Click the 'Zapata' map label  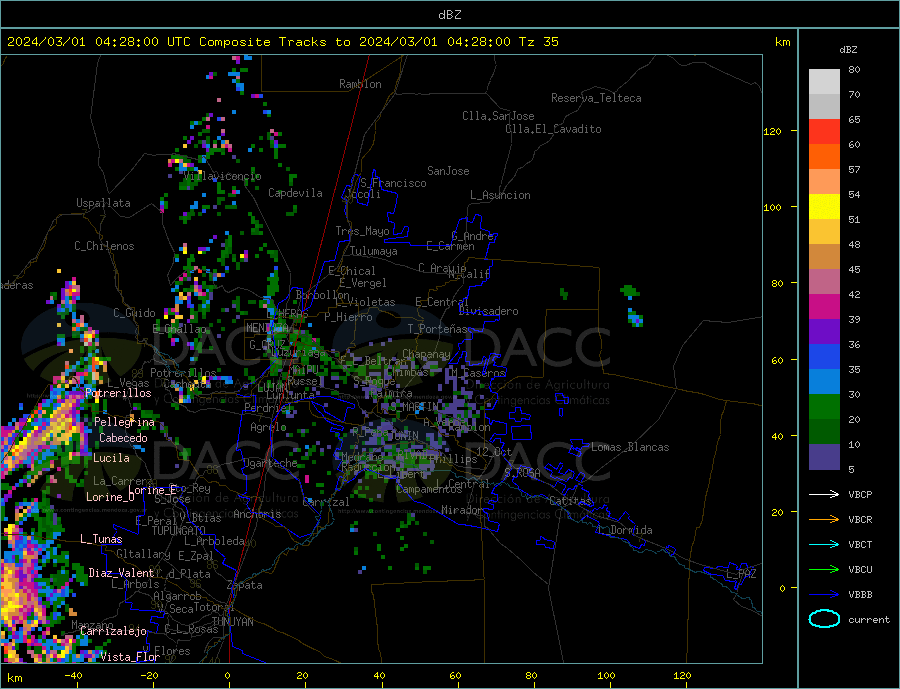[x=245, y=585]
